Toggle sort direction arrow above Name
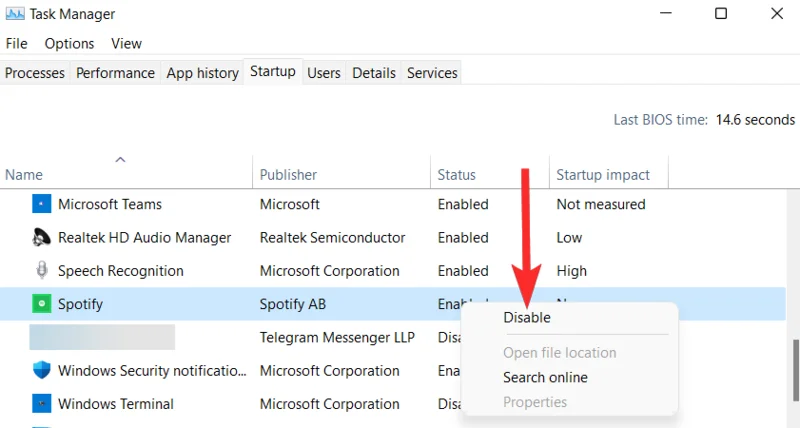The height and width of the screenshot is (428, 800). pos(120,160)
